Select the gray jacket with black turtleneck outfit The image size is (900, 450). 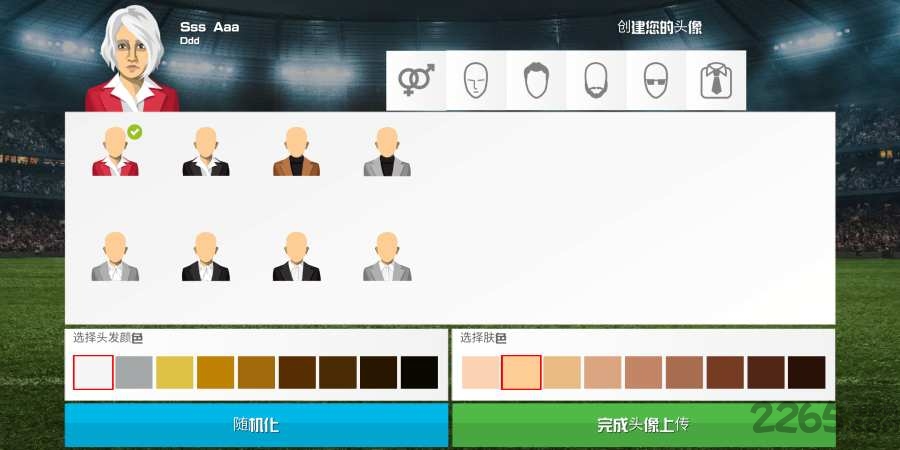[x=387, y=152]
